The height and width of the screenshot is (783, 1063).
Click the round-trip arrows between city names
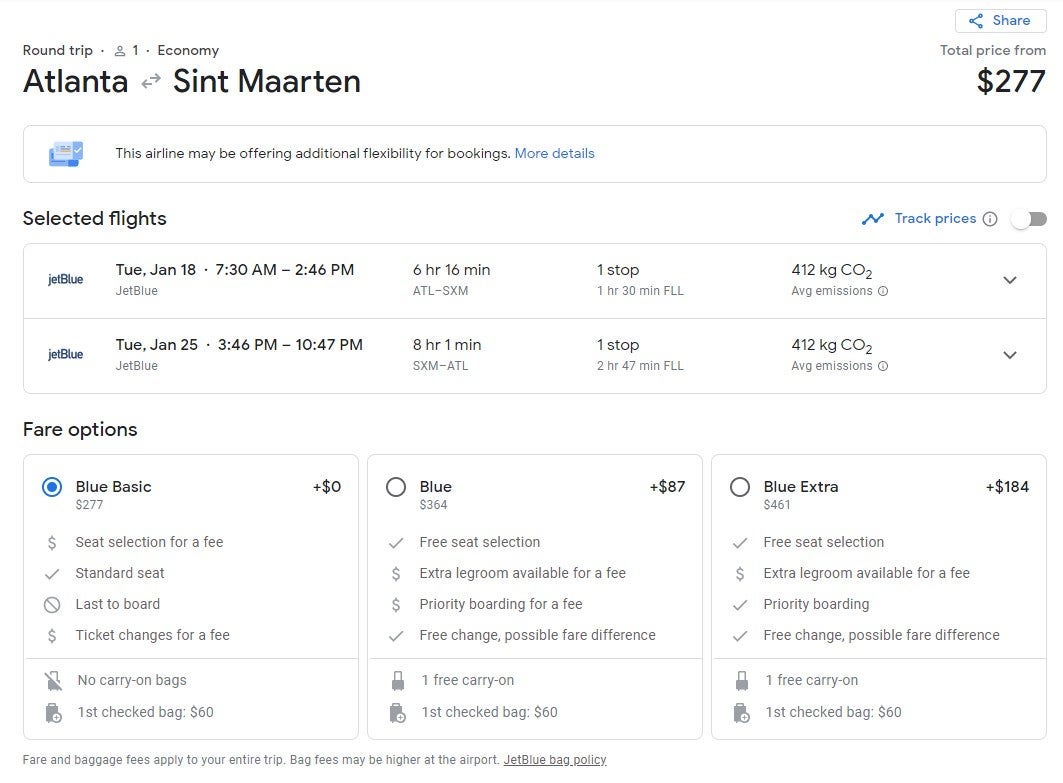point(151,82)
